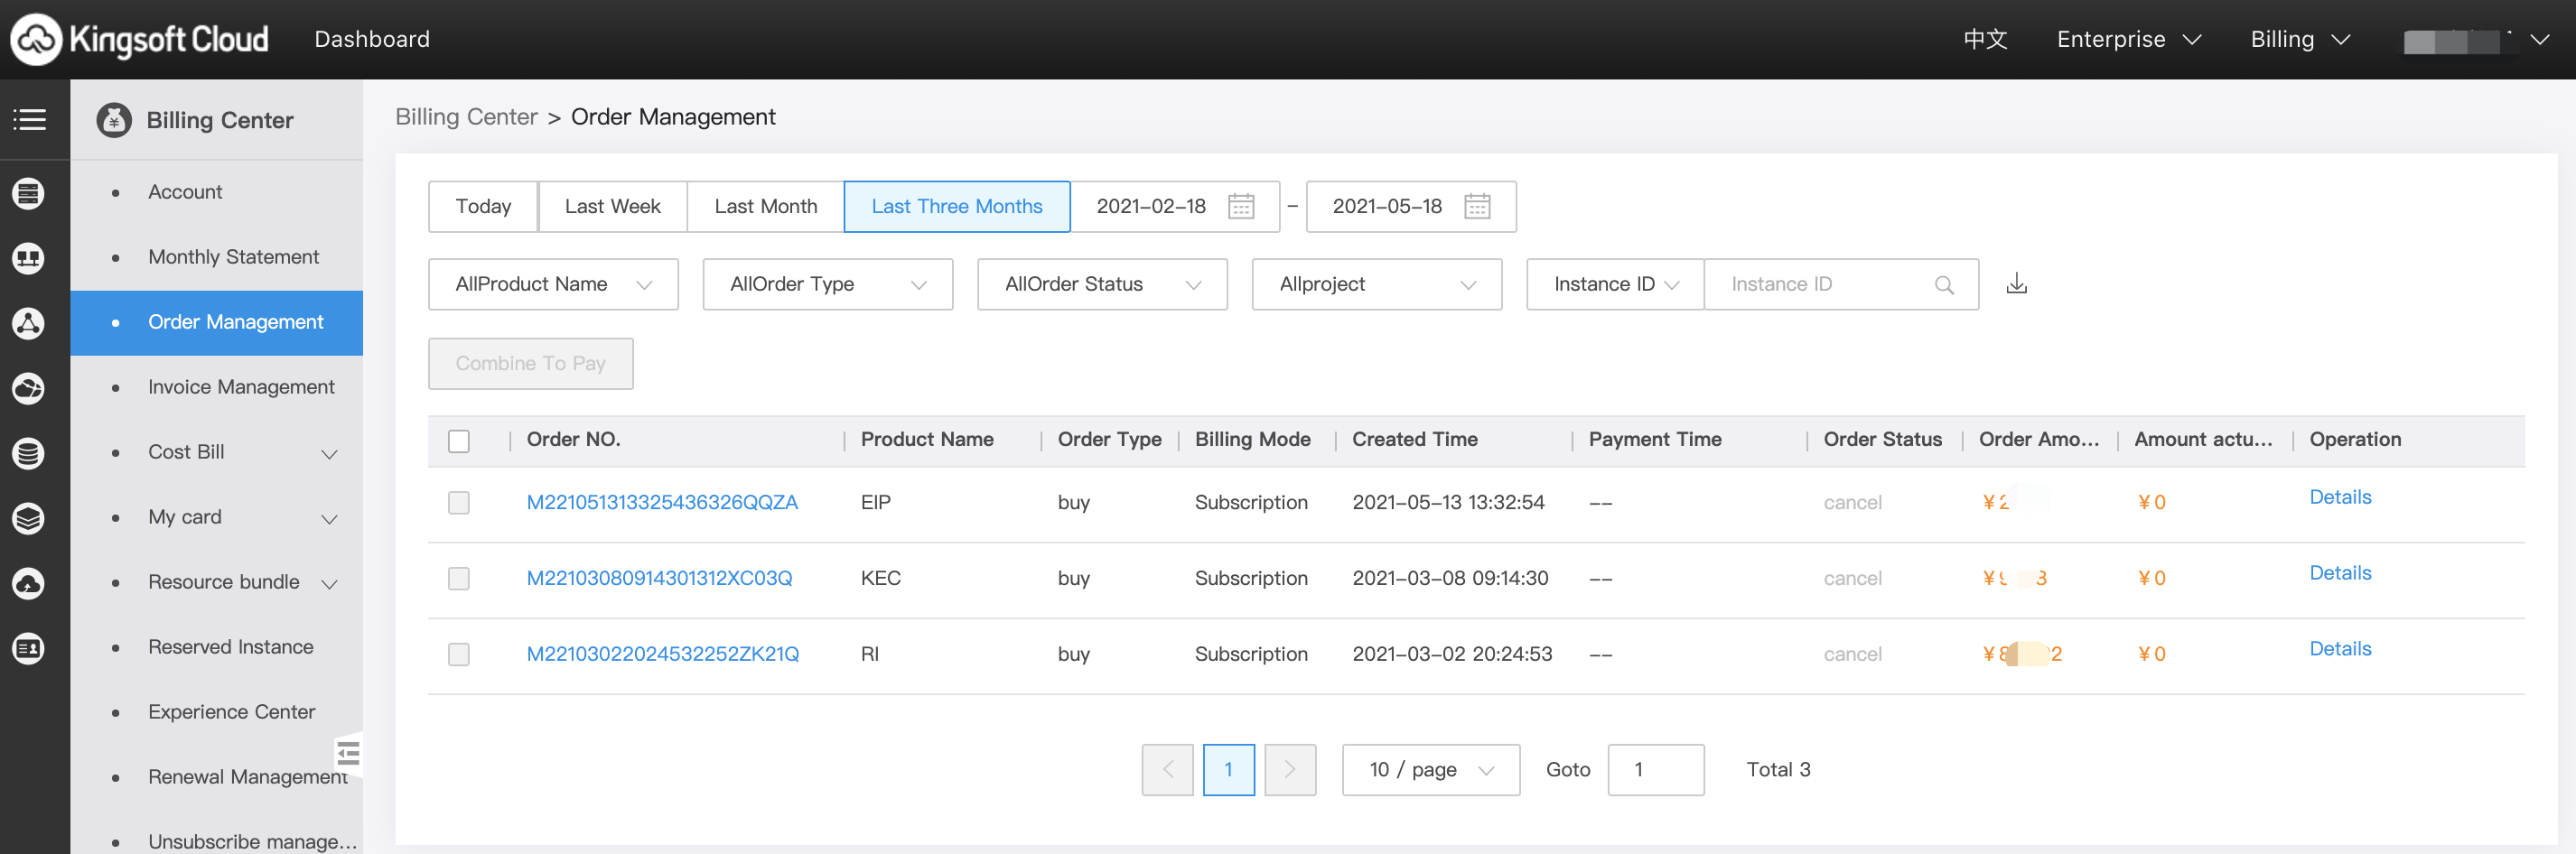Screen dimensions: 2576x854
Task: Open the AllOrder Type dropdown
Action: [828, 284]
